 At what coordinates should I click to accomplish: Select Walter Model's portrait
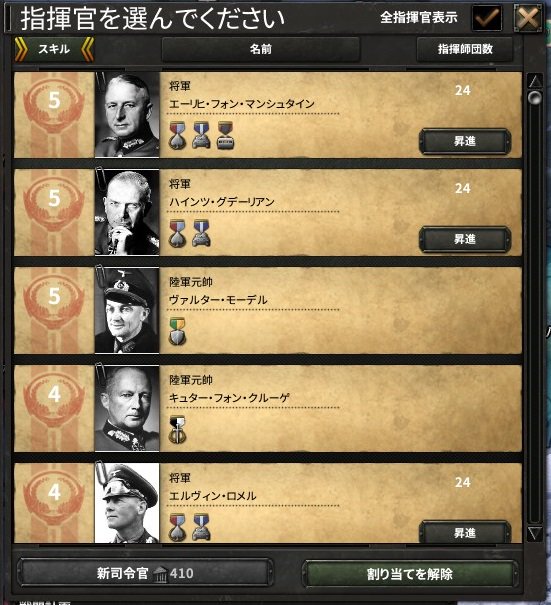[127, 310]
